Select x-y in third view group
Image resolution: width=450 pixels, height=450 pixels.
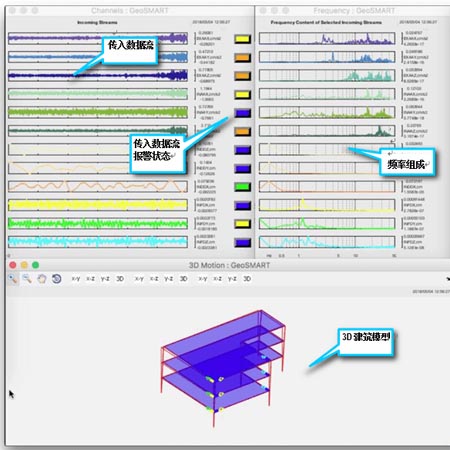(x=203, y=279)
